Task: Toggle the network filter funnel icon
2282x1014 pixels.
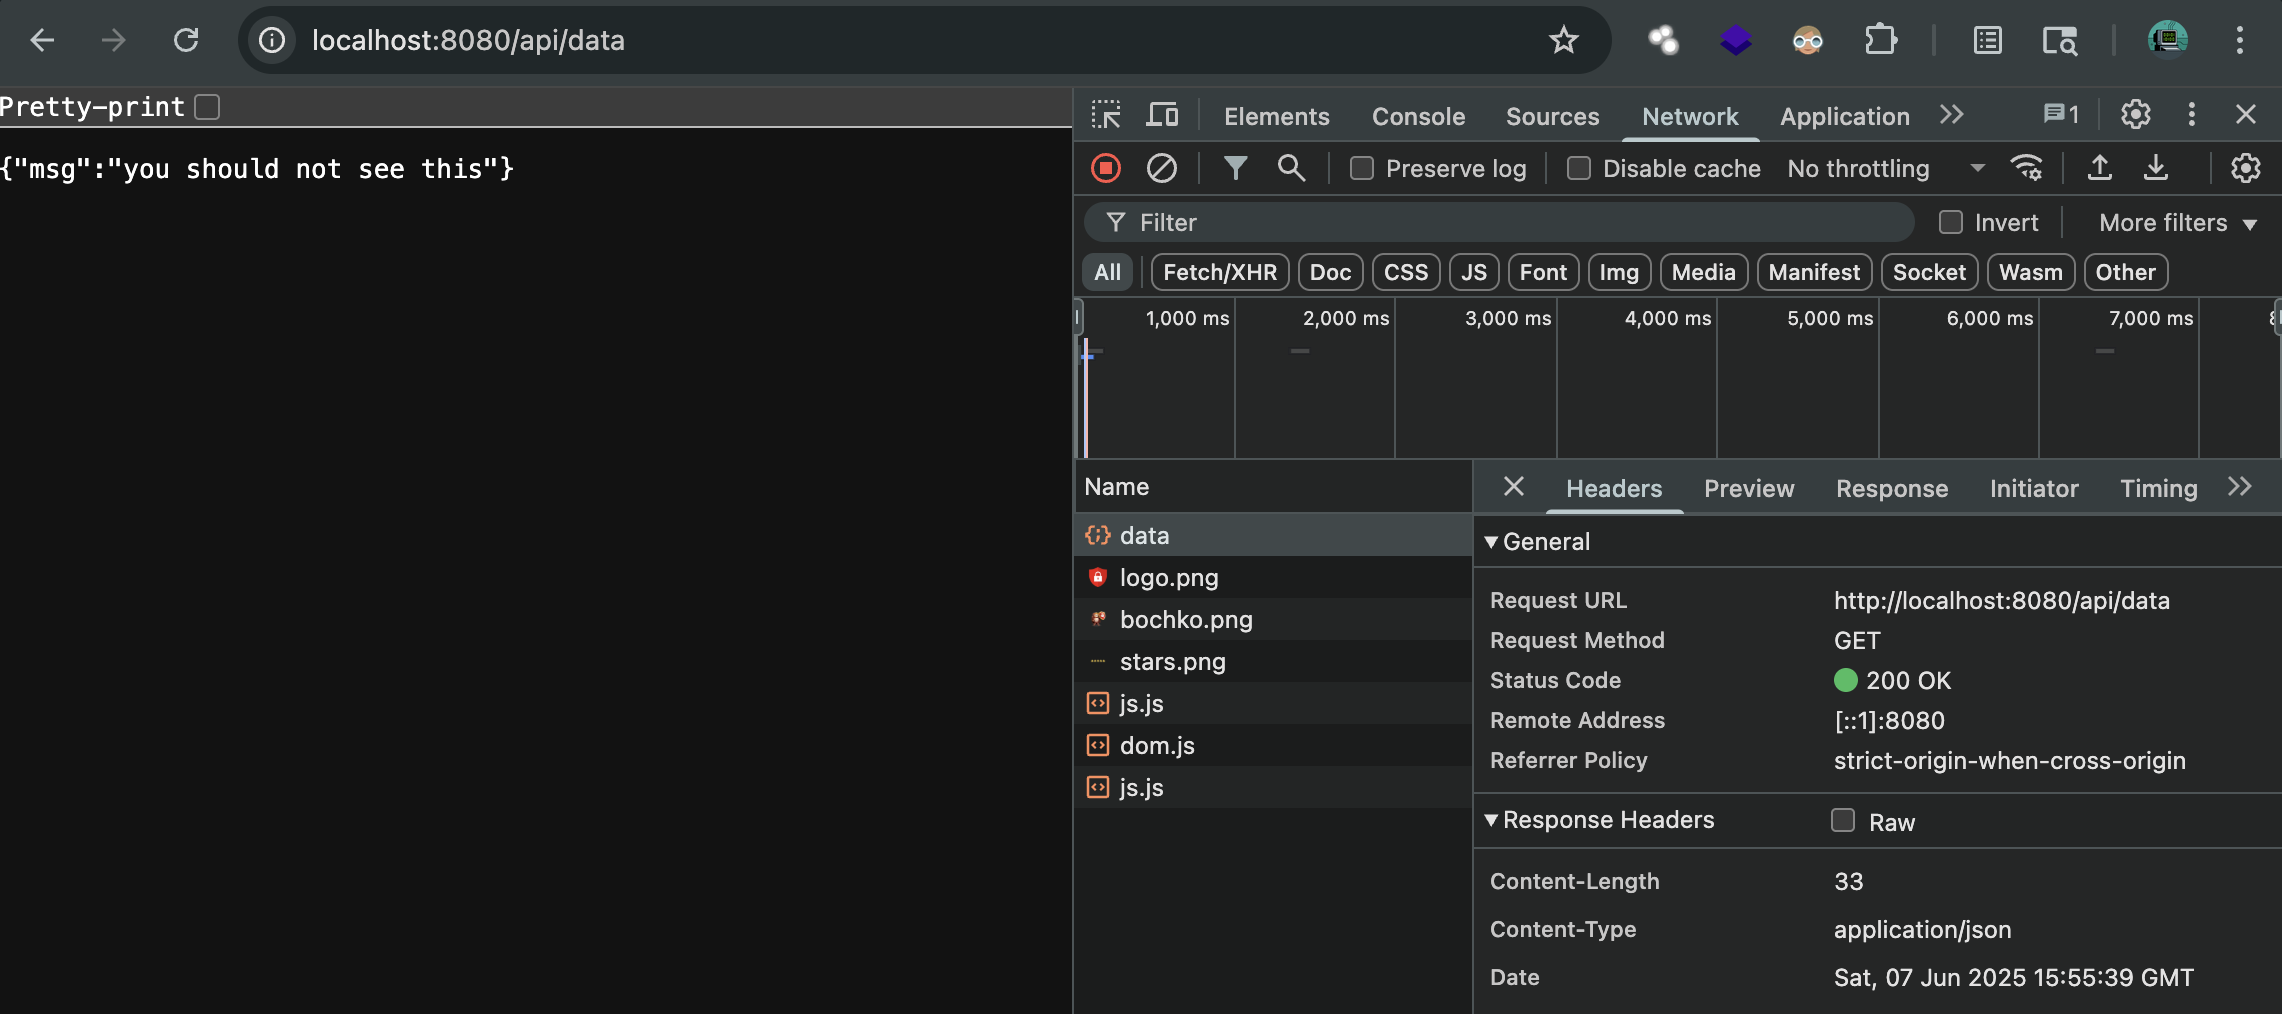Action: pyautogui.click(x=1235, y=168)
